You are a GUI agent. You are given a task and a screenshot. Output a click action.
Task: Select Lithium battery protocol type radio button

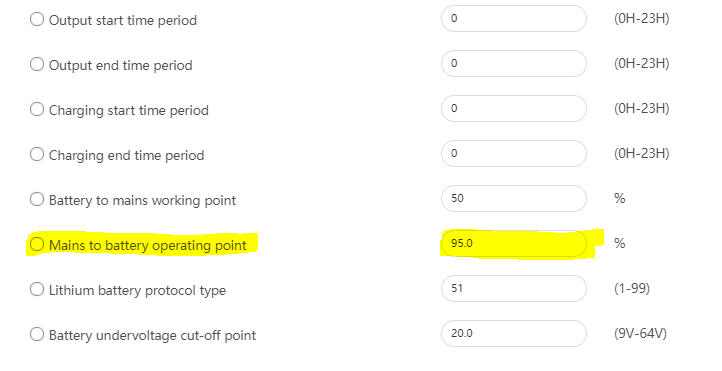click(37, 289)
